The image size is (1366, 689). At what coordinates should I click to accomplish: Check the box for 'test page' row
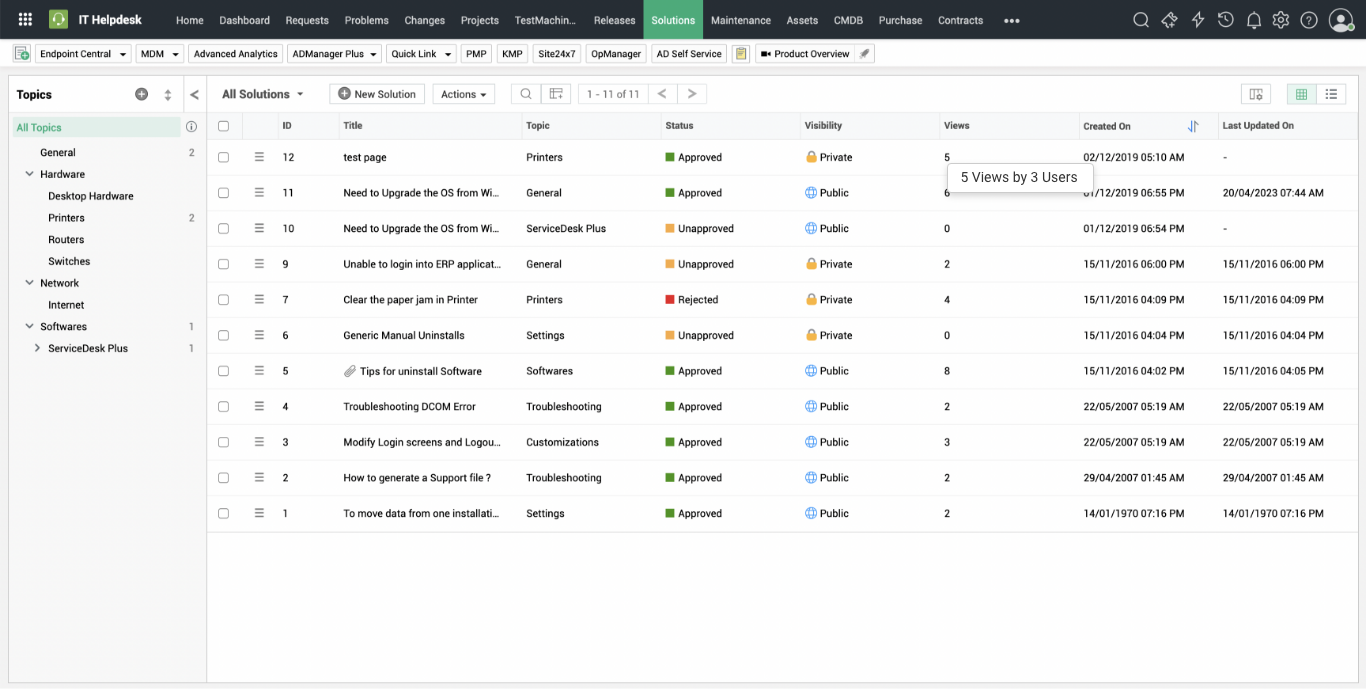pos(223,157)
